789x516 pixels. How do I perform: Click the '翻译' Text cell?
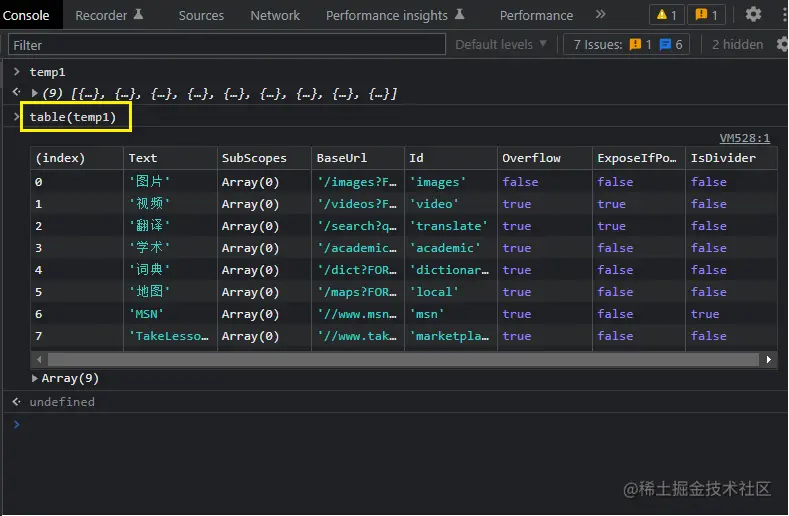click(170, 226)
